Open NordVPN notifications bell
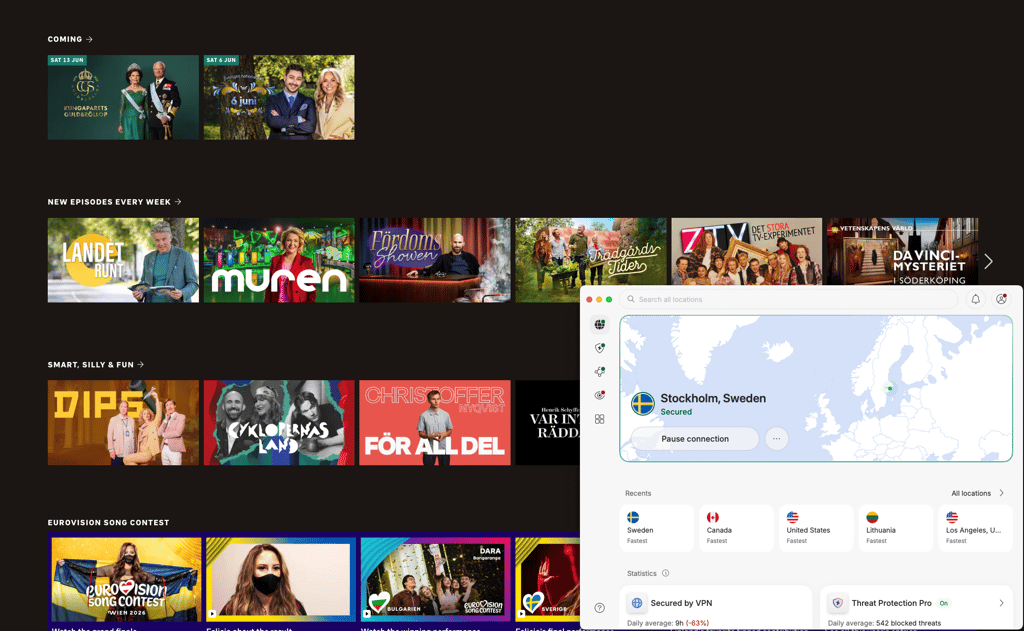Image resolution: width=1024 pixels, height=631 pixels. coord(976,299)
